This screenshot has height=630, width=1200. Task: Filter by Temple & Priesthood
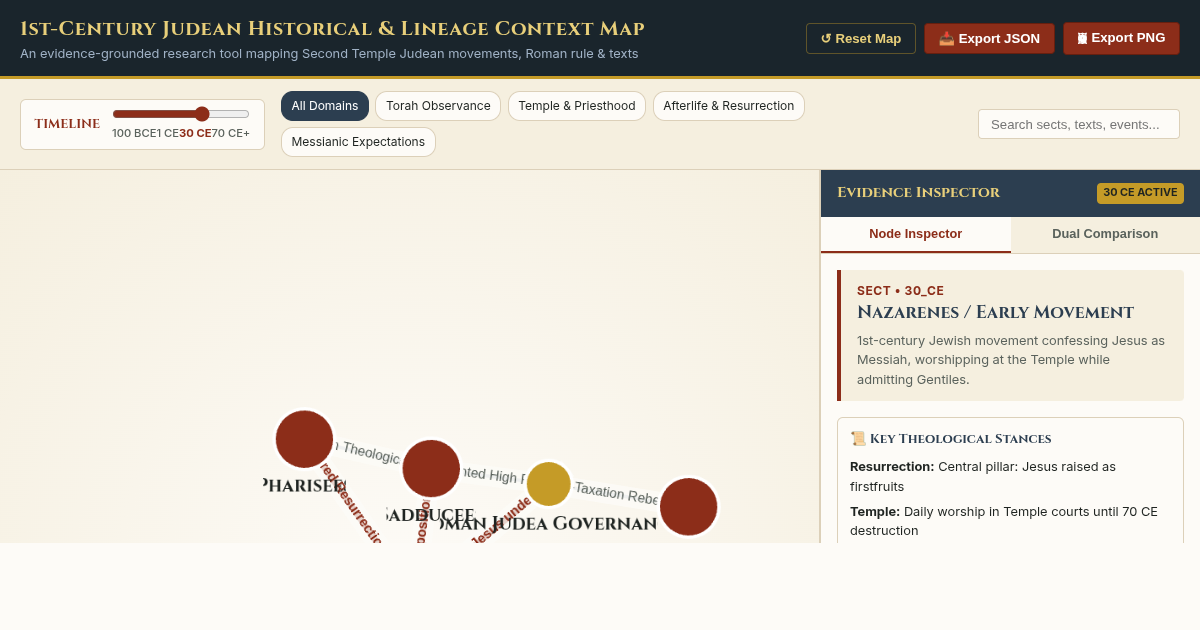tap(577, 106)
